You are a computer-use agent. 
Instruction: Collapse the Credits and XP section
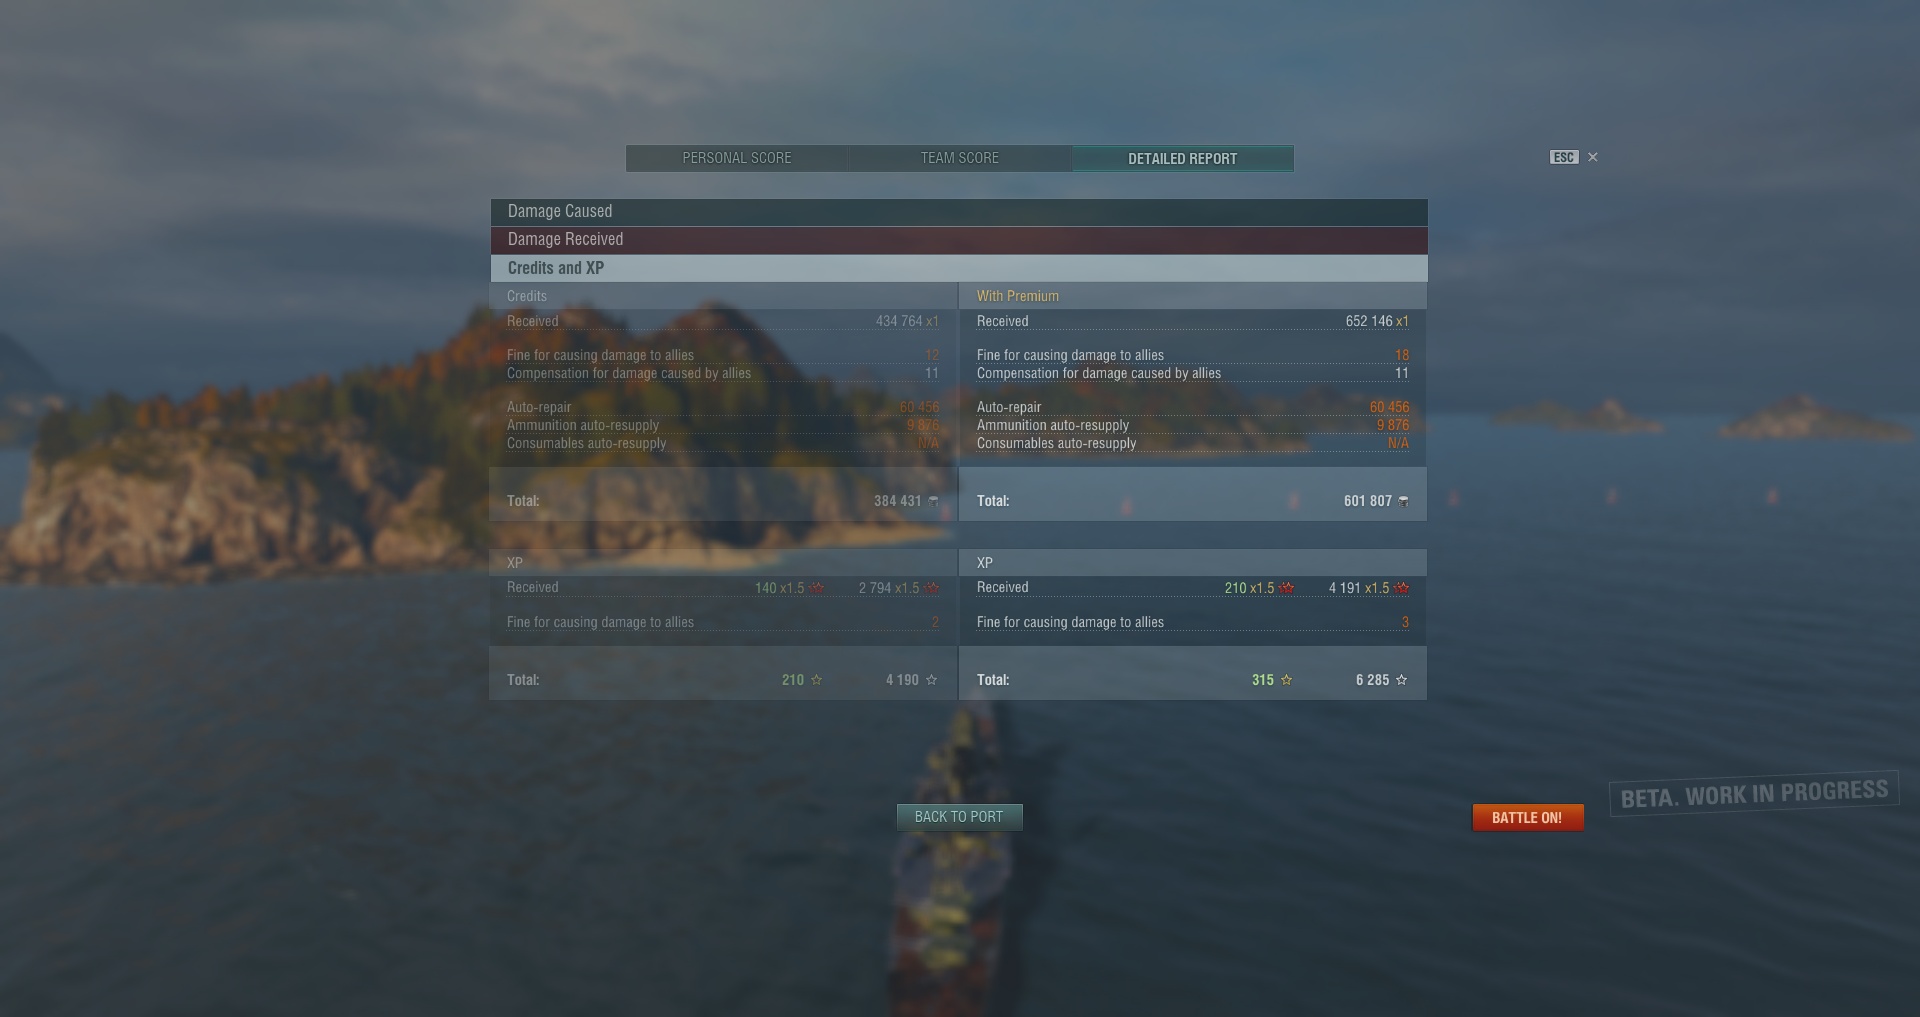(959, 268)
